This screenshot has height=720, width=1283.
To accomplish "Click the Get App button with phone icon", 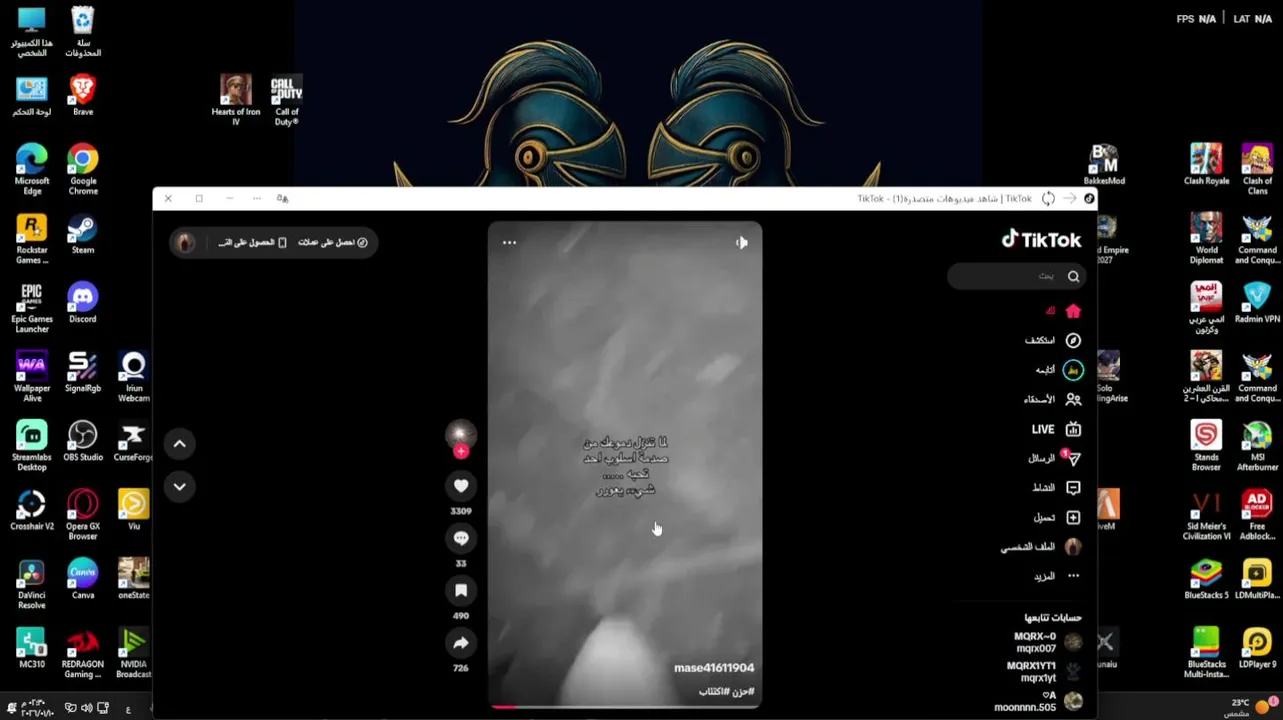I will click(x=253, y=242).
